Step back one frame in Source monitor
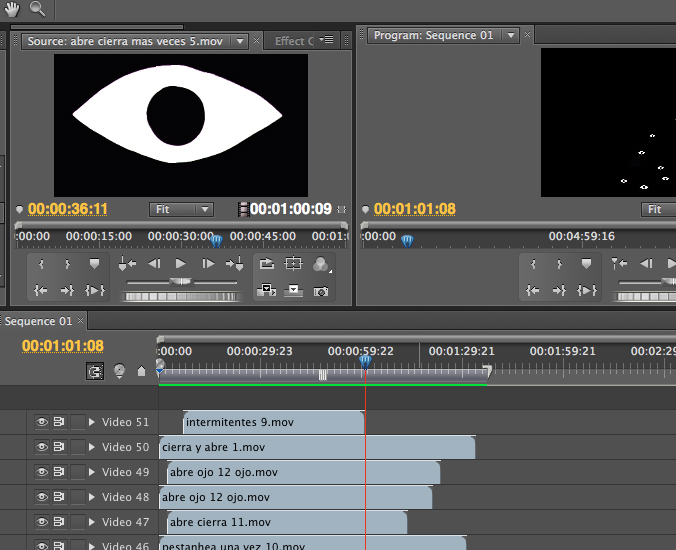This screenshot has width=676, height=550. coord(154,265)
